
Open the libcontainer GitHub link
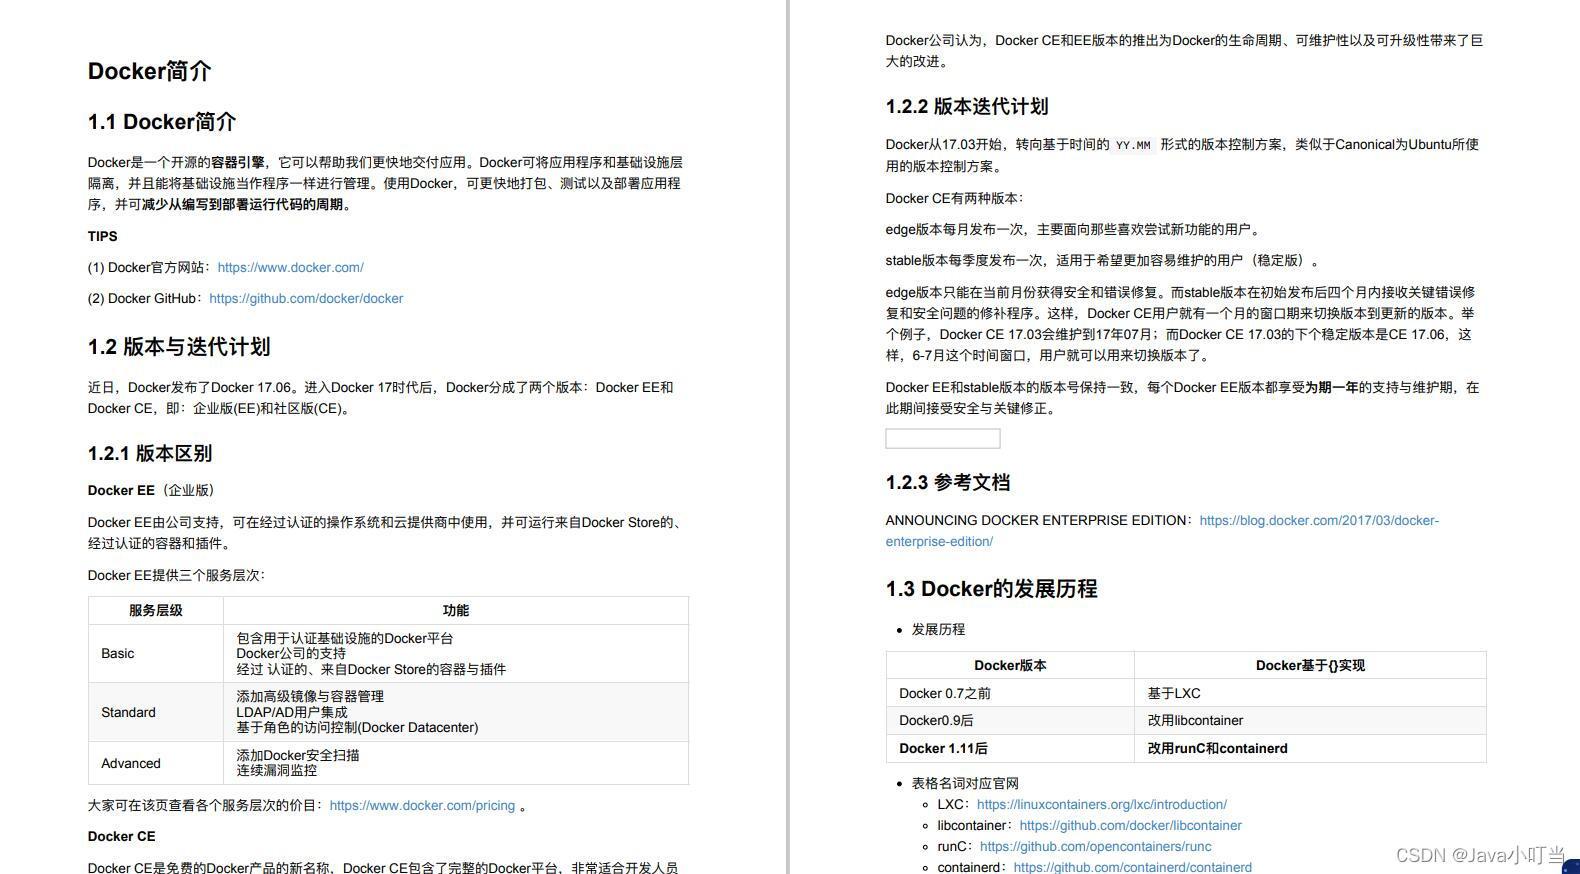1130,825
